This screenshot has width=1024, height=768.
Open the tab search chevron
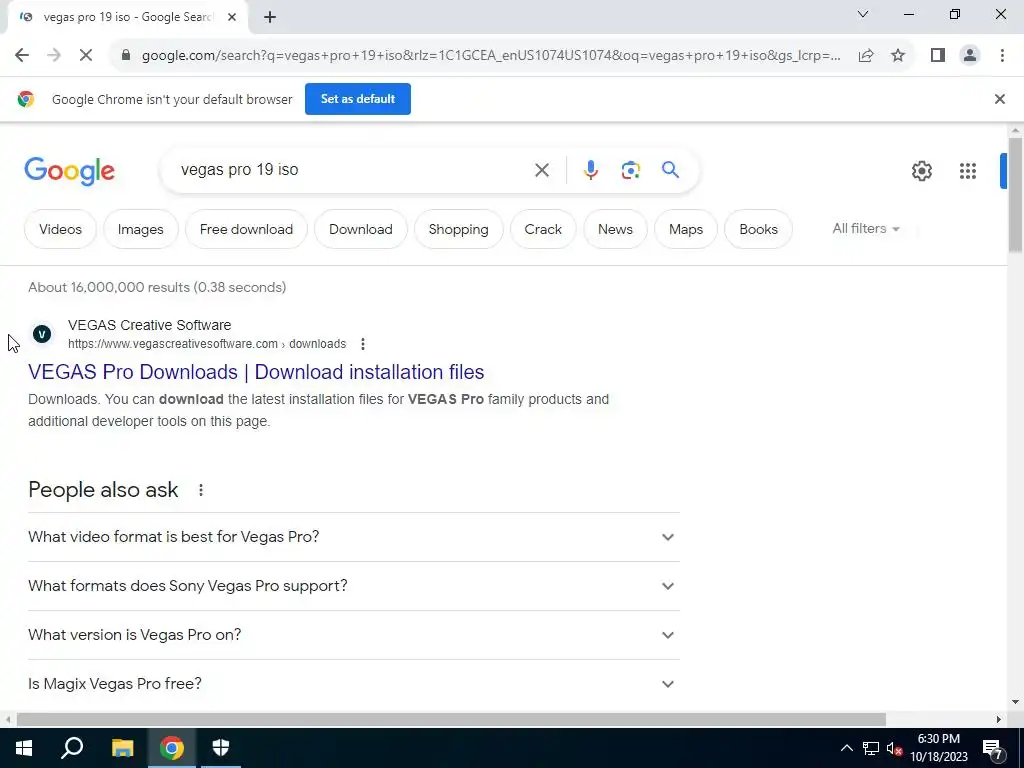pyautogui.click(x=863, y=14)
